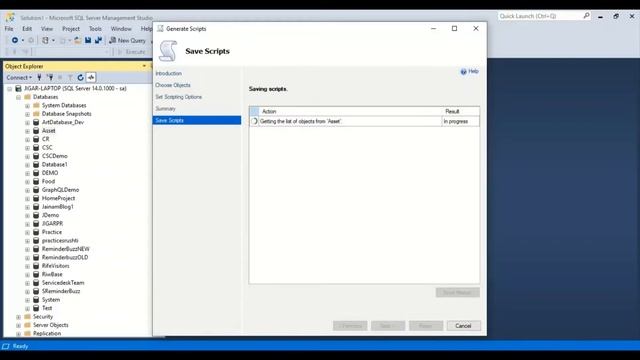640x360 pixels.
Task: Click the Stop icon in Object Explorer toolbar
Action: [60, 77]
